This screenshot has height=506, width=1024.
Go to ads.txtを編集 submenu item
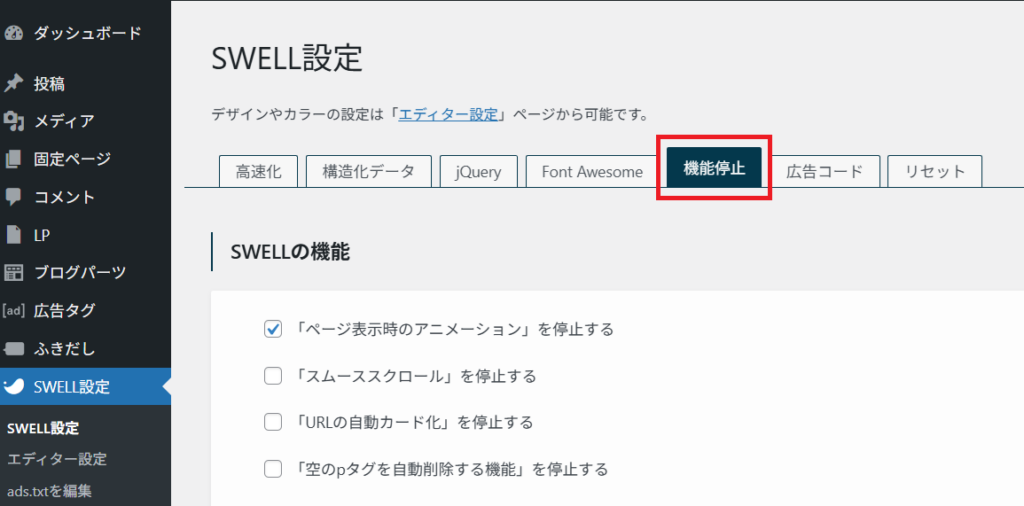coord(50,490)
